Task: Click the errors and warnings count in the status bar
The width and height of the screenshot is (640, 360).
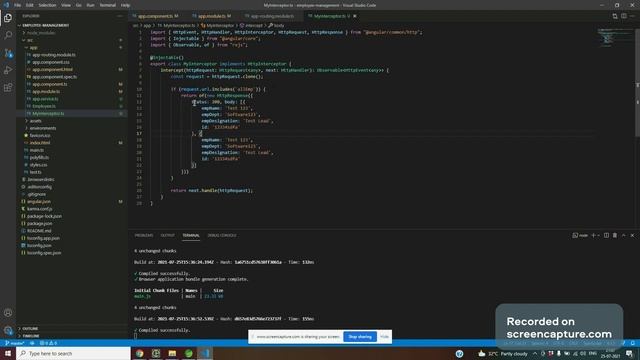Action: point(49,343)
